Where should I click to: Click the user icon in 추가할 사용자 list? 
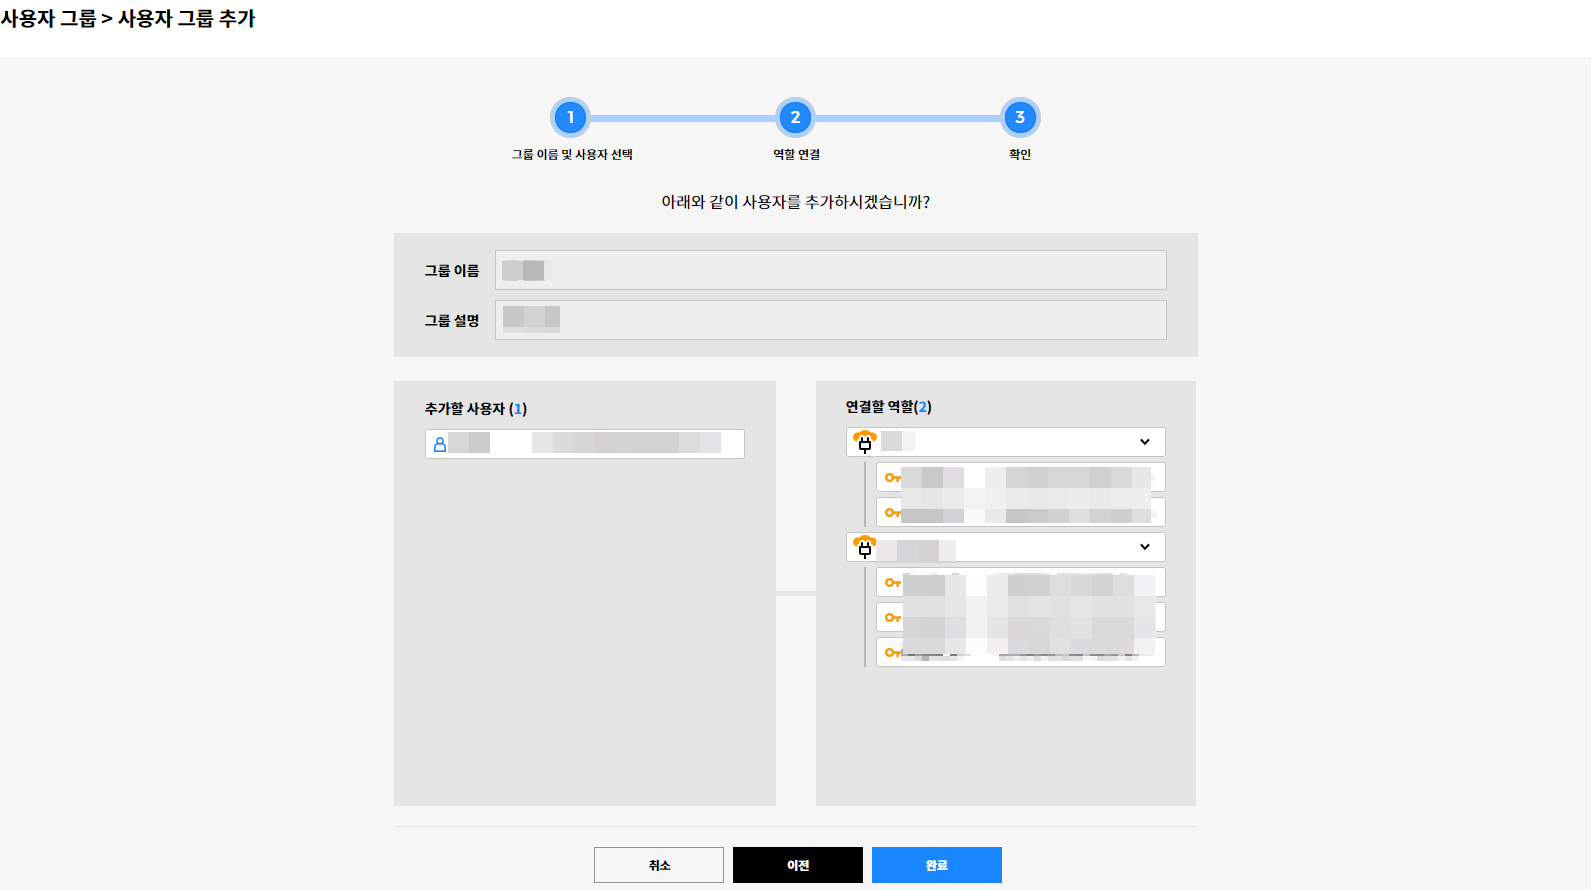click(x=440, y=444)
